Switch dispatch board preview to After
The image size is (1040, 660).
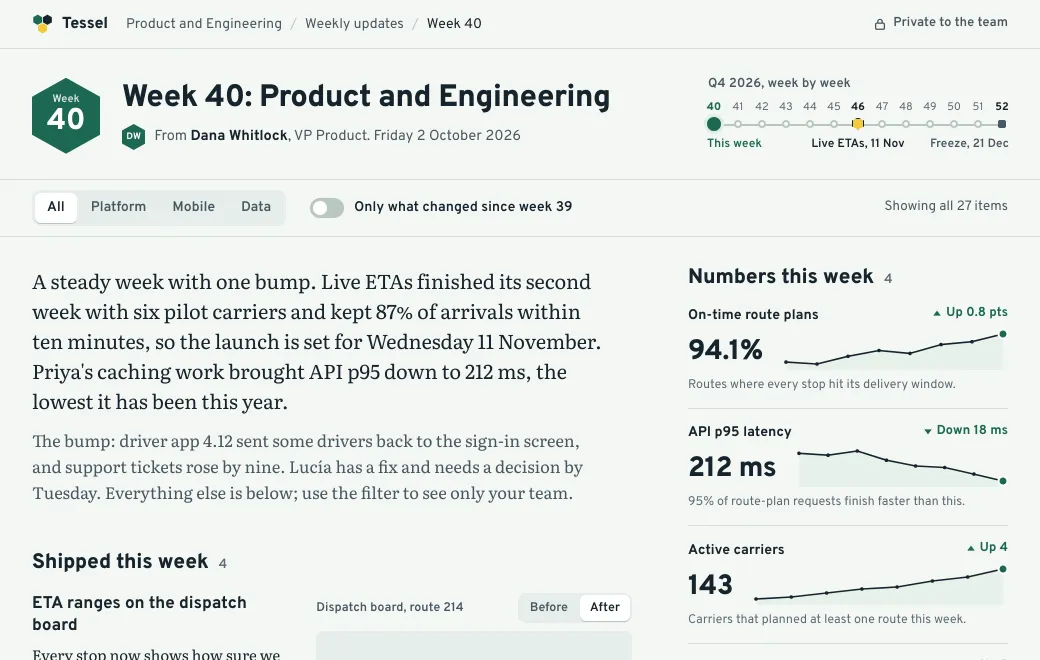pyautogui.click(x=605, y=607)
